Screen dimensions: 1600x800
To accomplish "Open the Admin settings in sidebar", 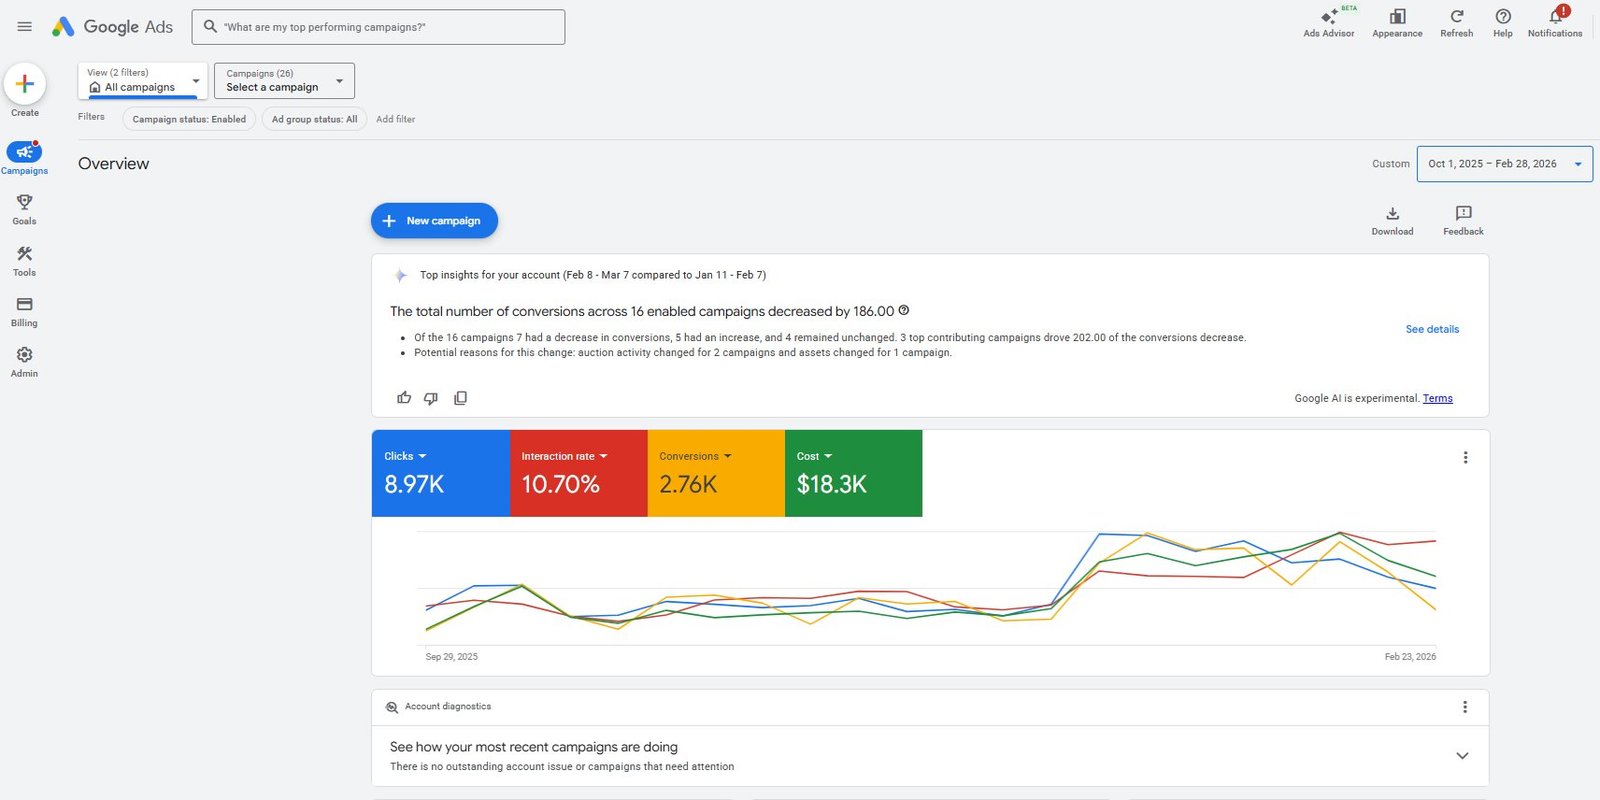I will 24,362.
